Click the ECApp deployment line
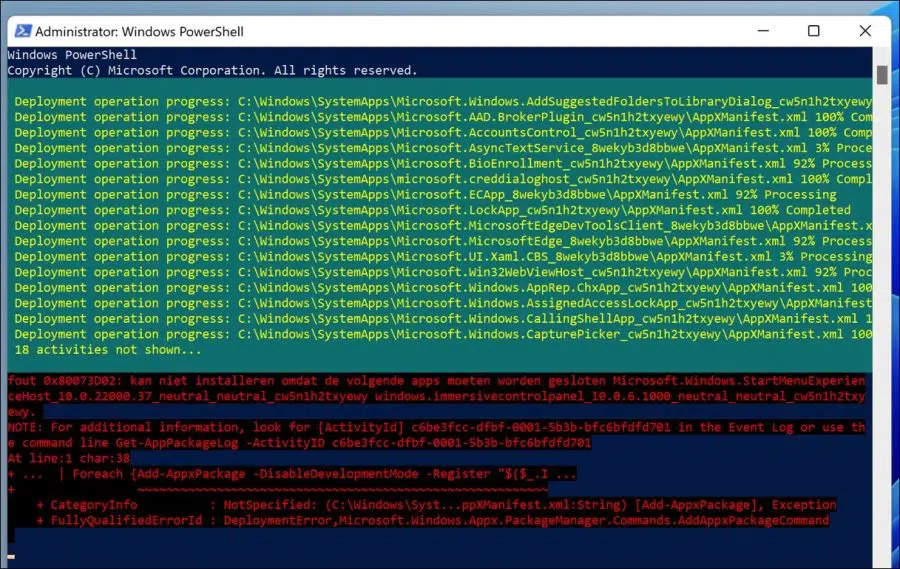 click(x=425, y=195)
